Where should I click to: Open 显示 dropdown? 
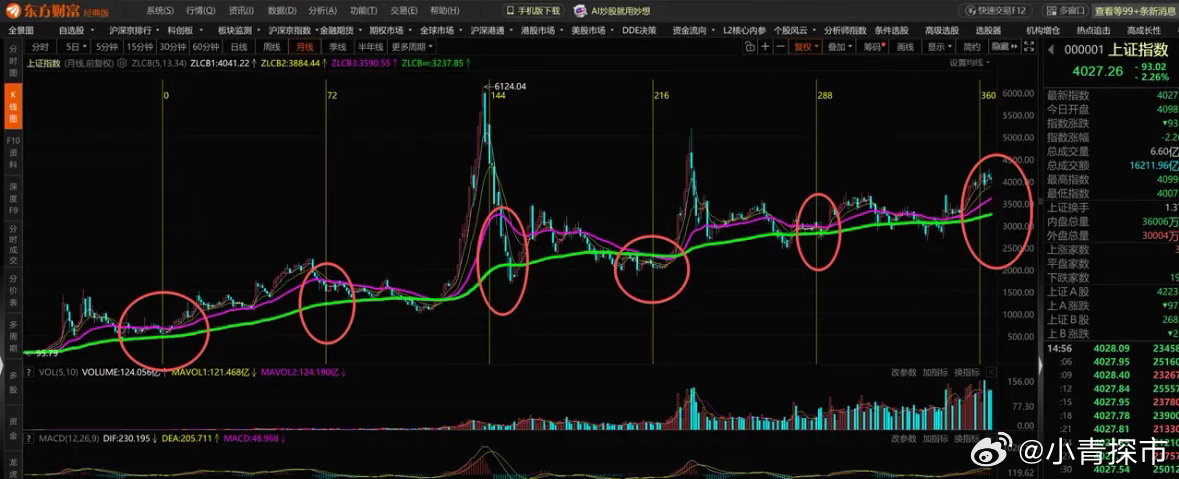pyautogui.click(x=939, y=47)
